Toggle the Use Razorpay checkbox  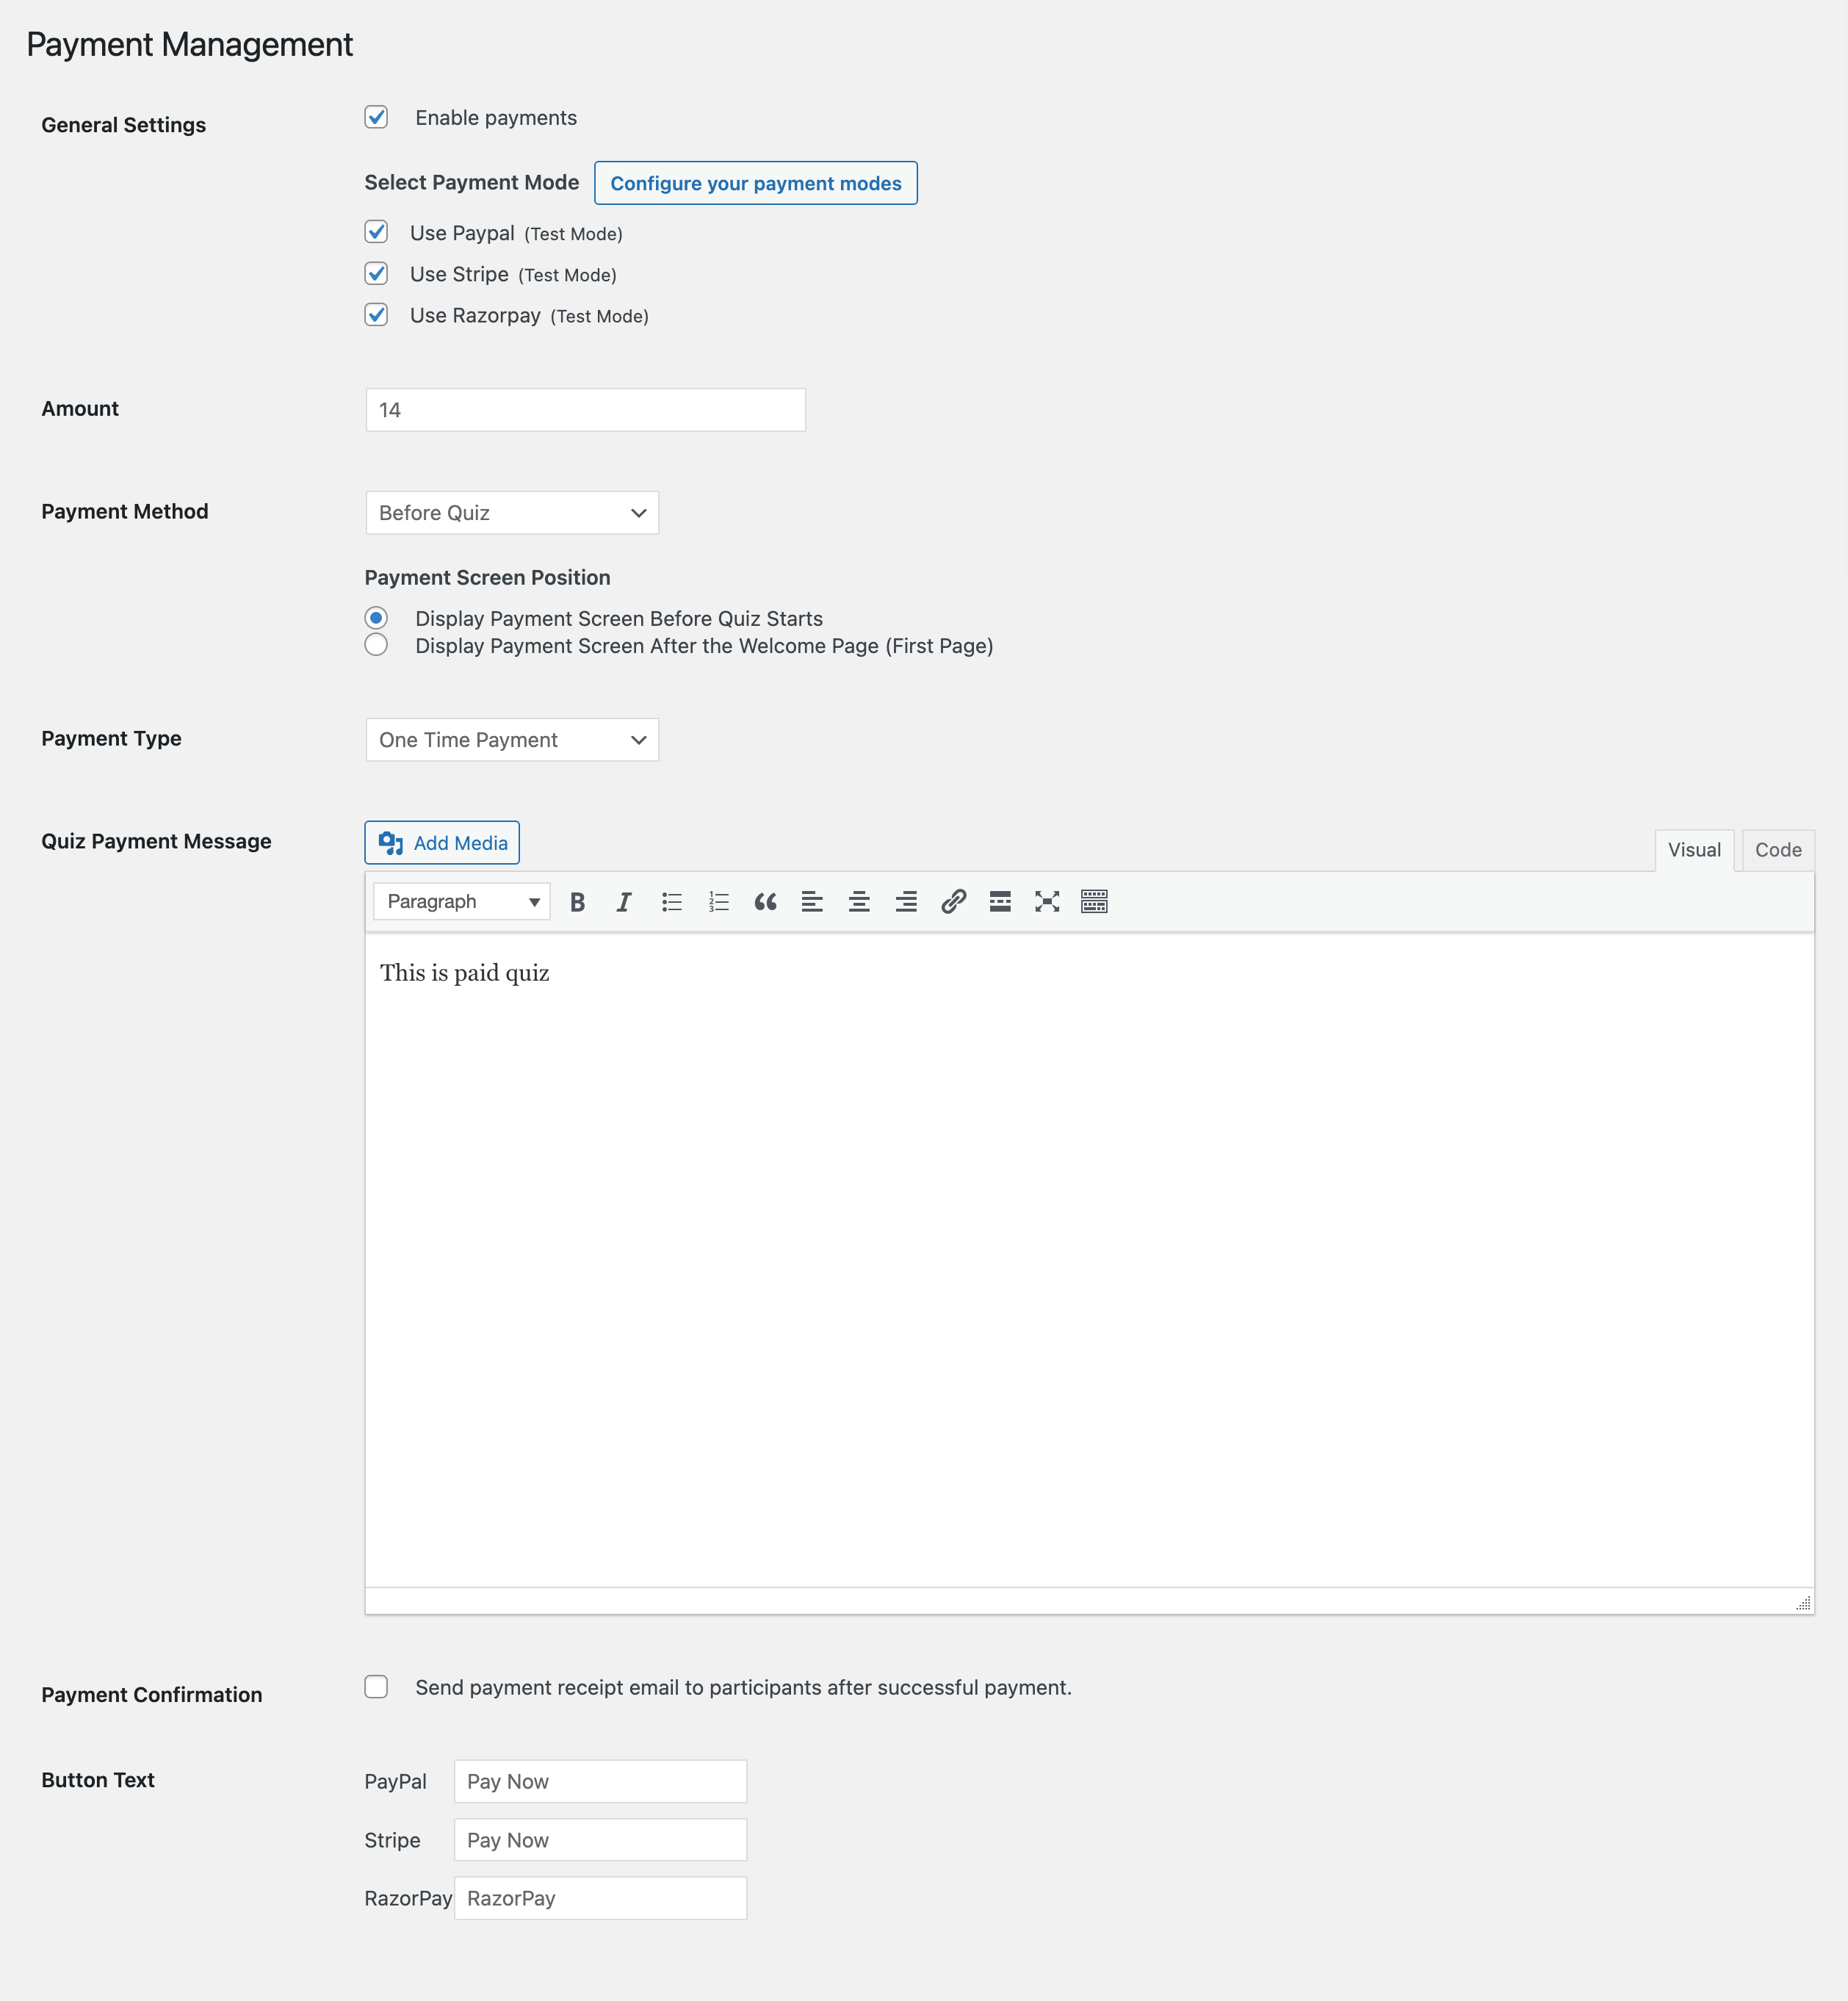click(376, 315)
